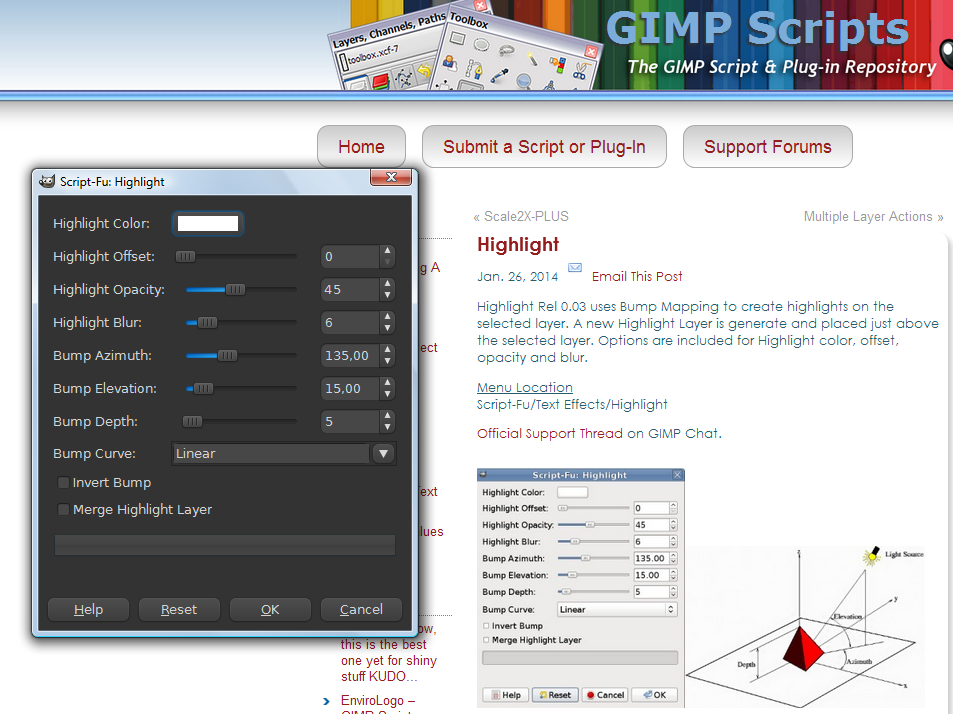Screen dimensions: 953x714
Task: Decrease Bump Azimuth with down arrow
Action: 387,362
